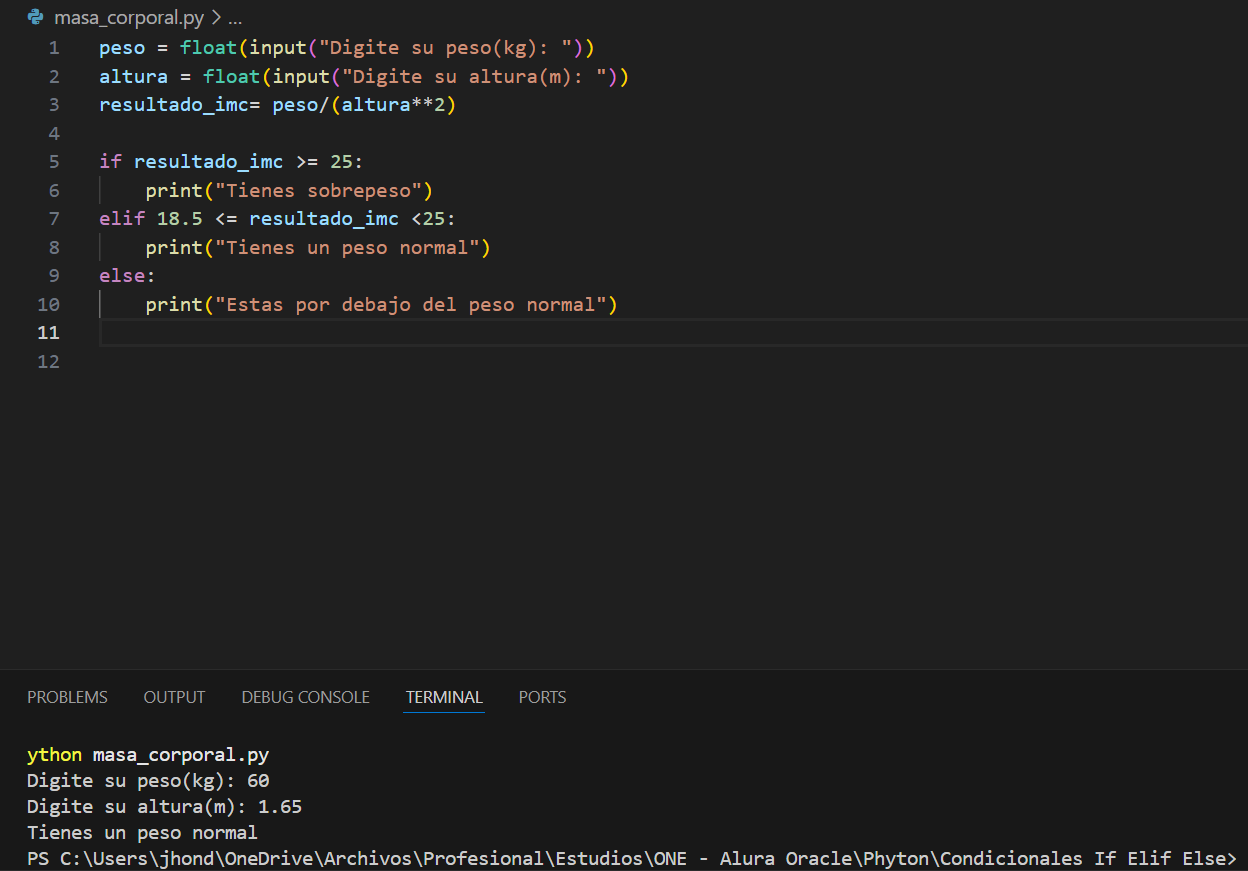
Task: Click the 'resultado_imc= peso/(altura**2)' line
Action: pos(278,105)
